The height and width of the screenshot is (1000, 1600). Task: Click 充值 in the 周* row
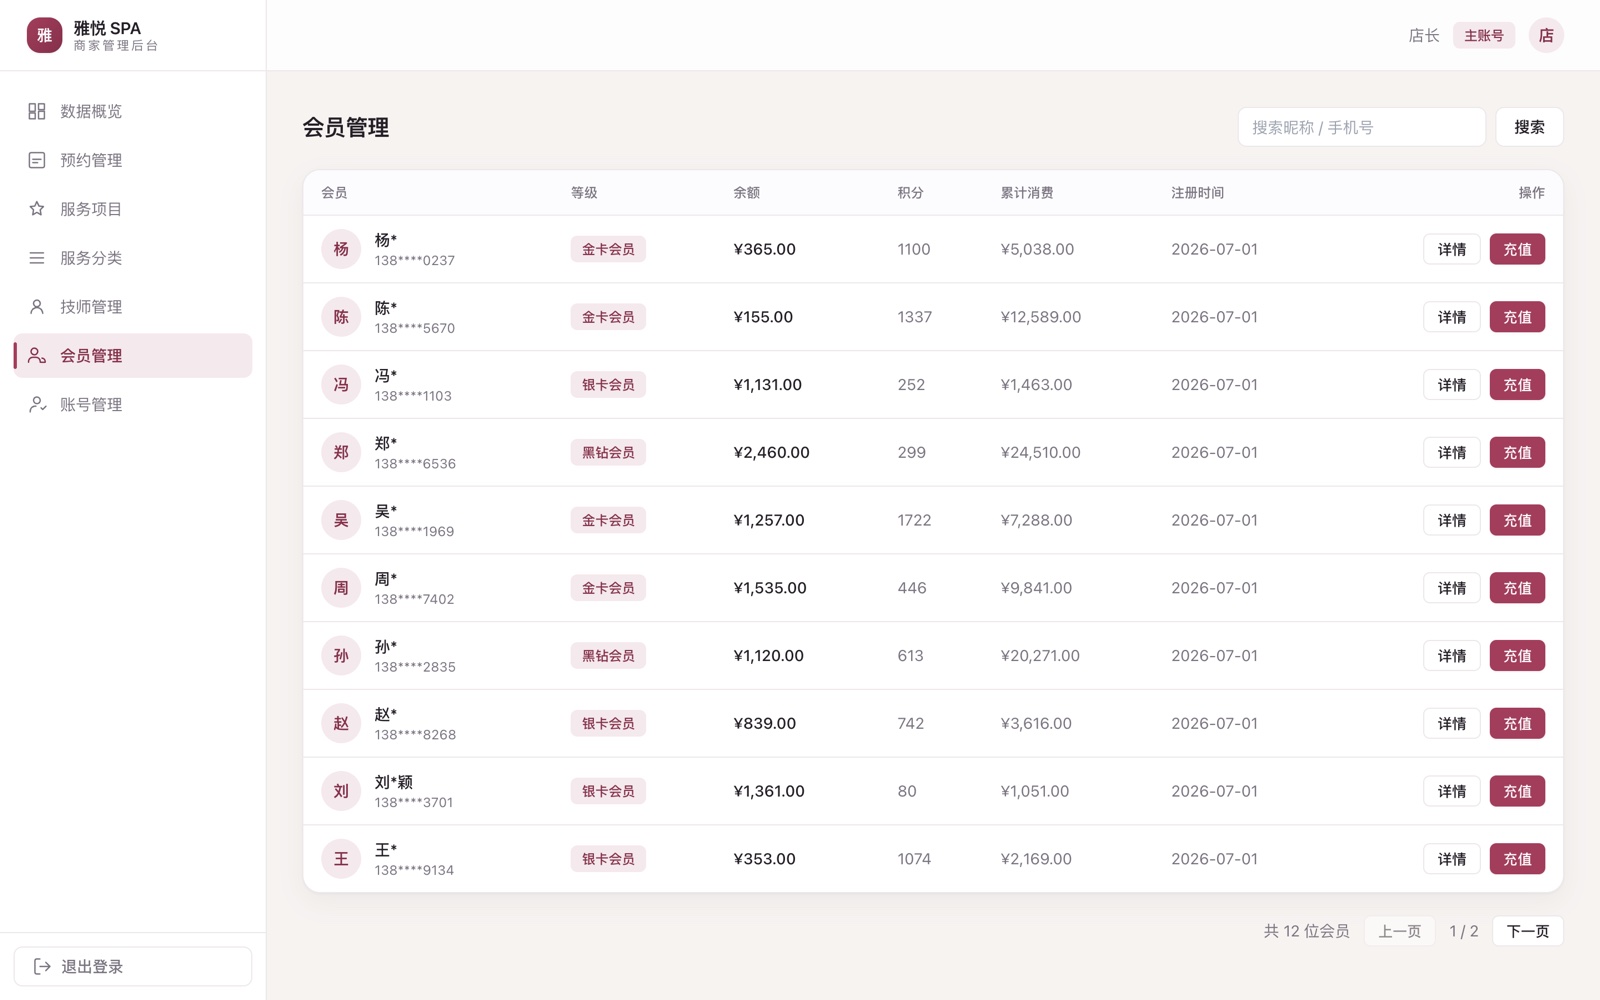click(1517, 588)
